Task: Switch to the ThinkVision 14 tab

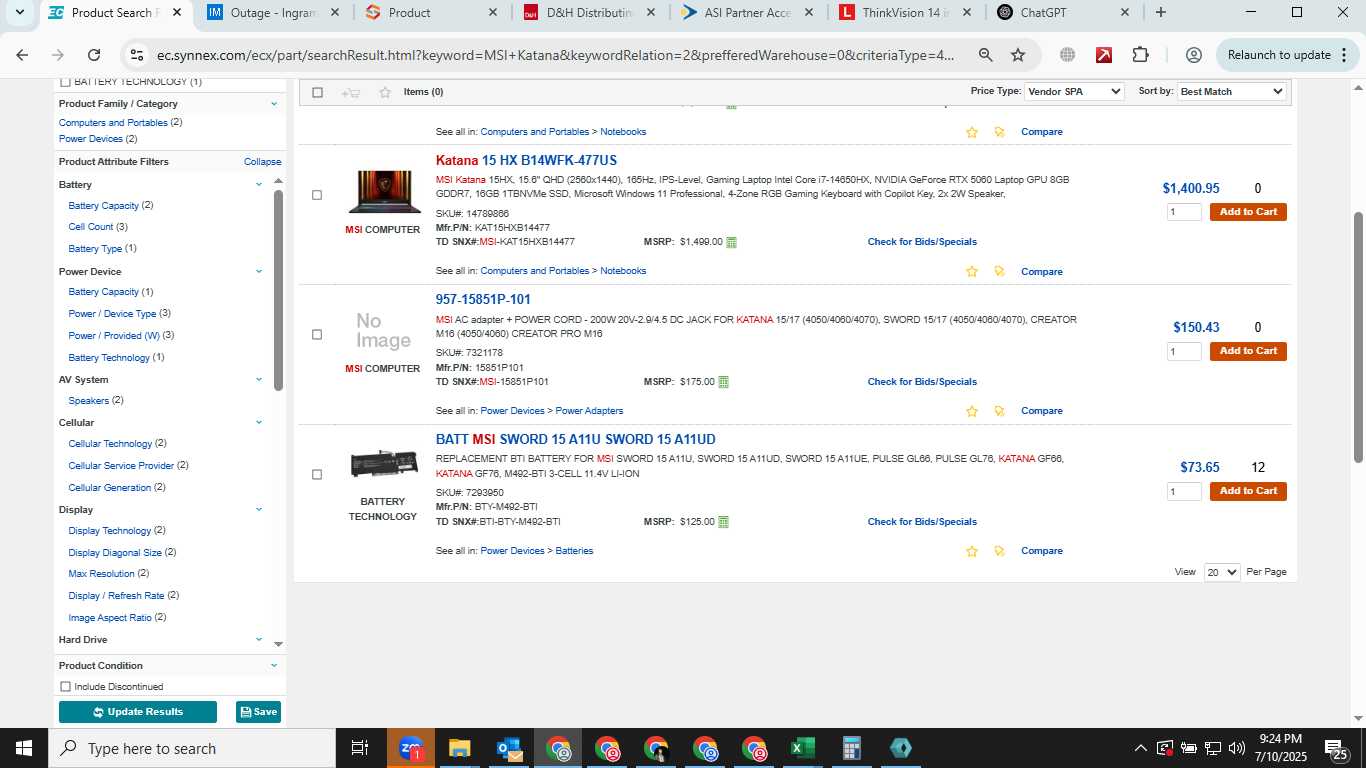Action: click(x=904, y=13)
